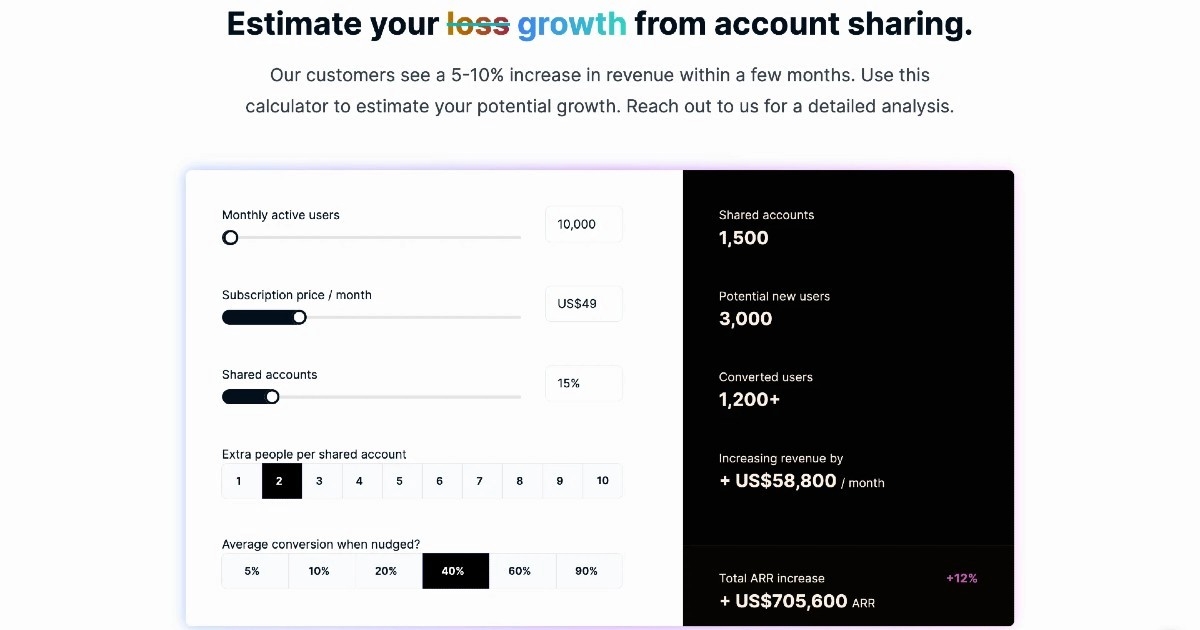
Task: Set average conversion to 10%
Action: (x=319, y=571)
